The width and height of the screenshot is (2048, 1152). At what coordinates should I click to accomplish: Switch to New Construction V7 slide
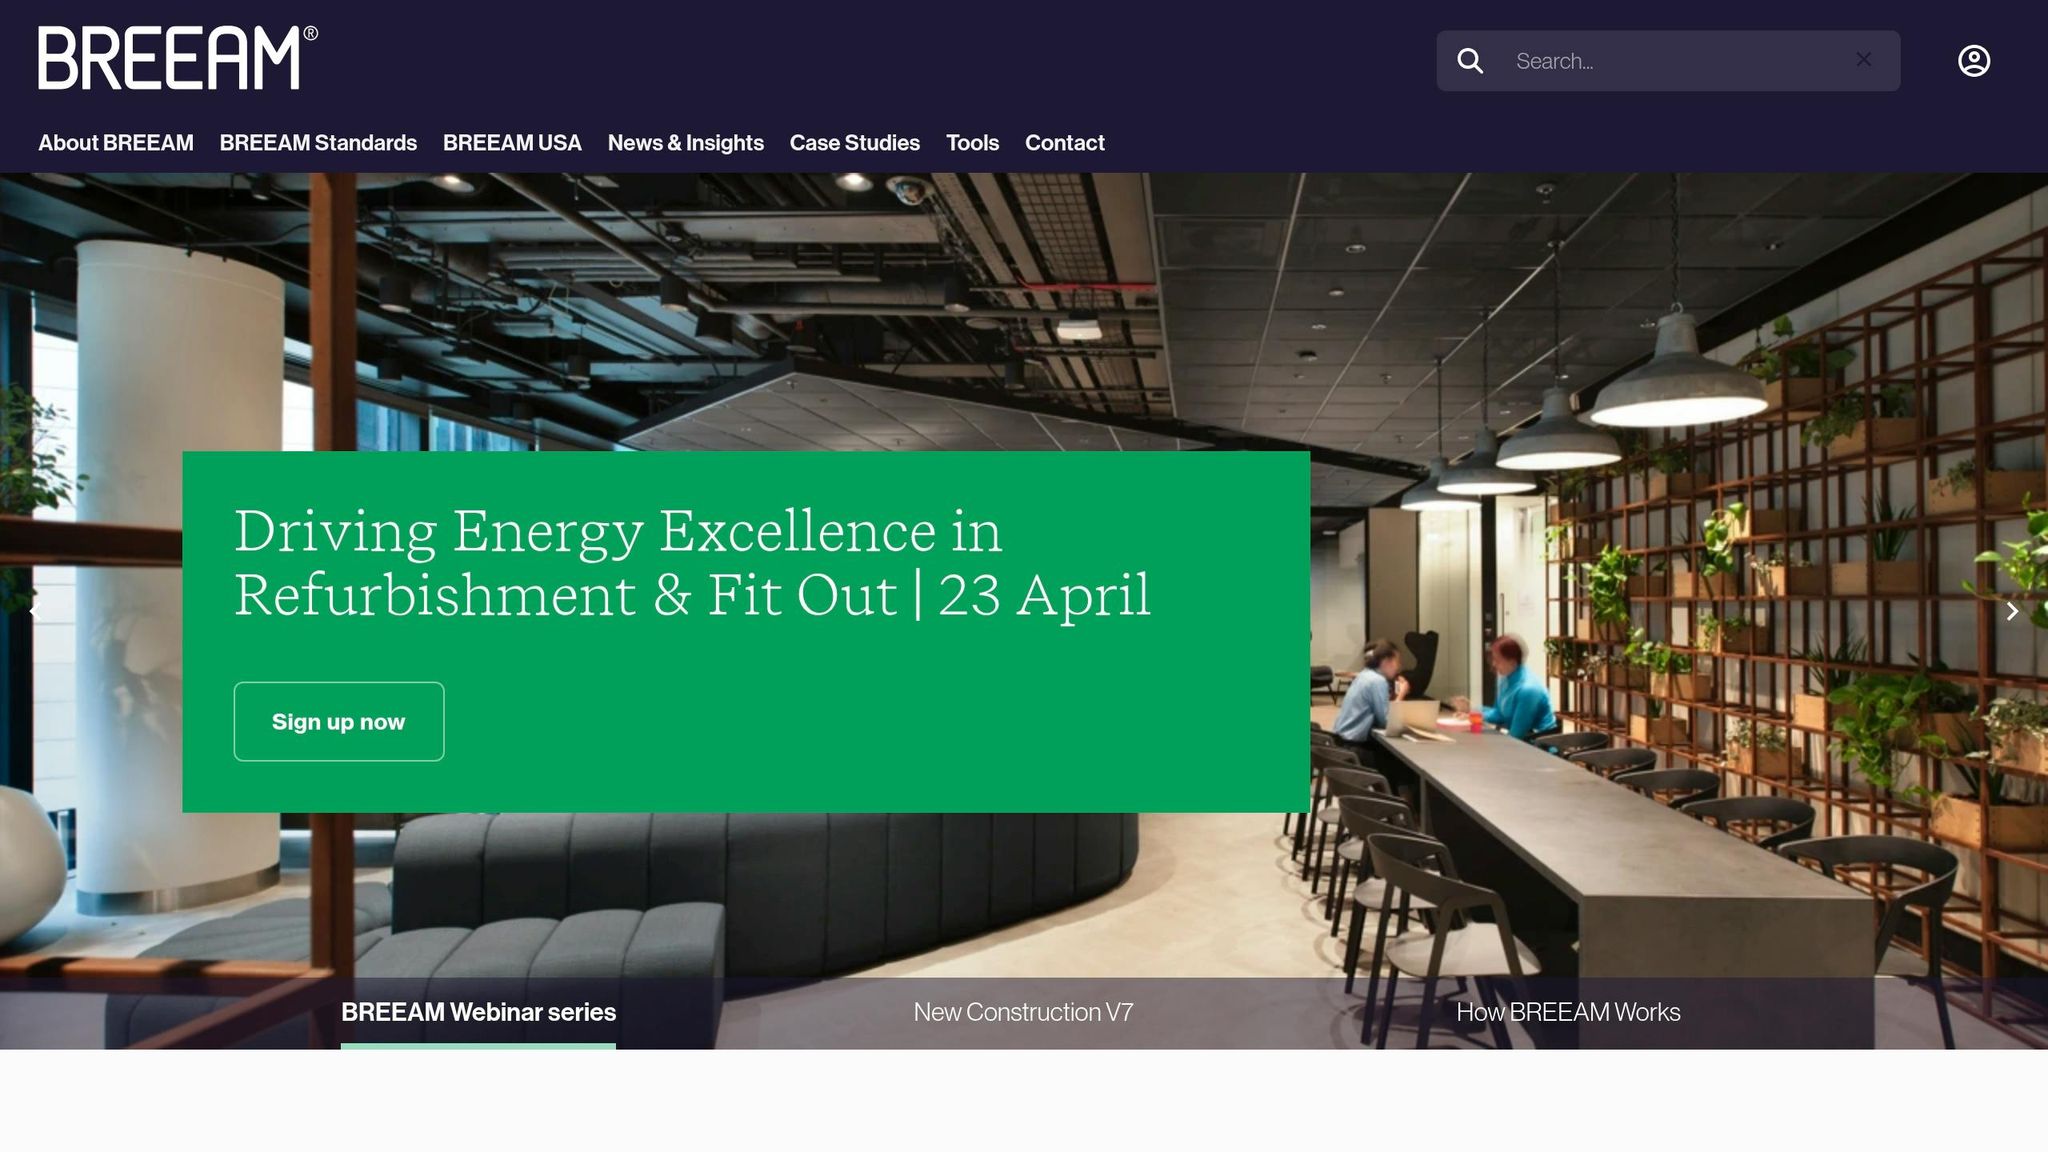[x=1023, y=1012]
